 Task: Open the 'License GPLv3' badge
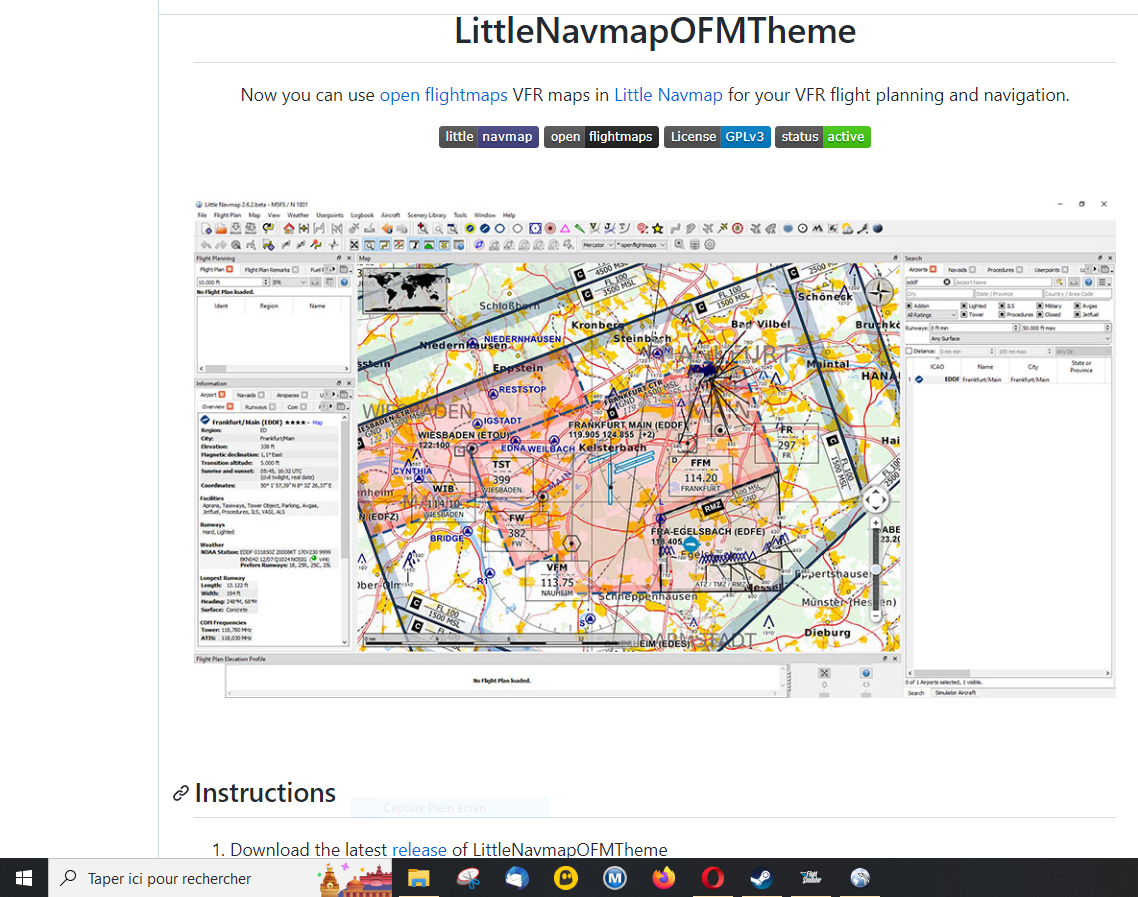click(716, 136)
